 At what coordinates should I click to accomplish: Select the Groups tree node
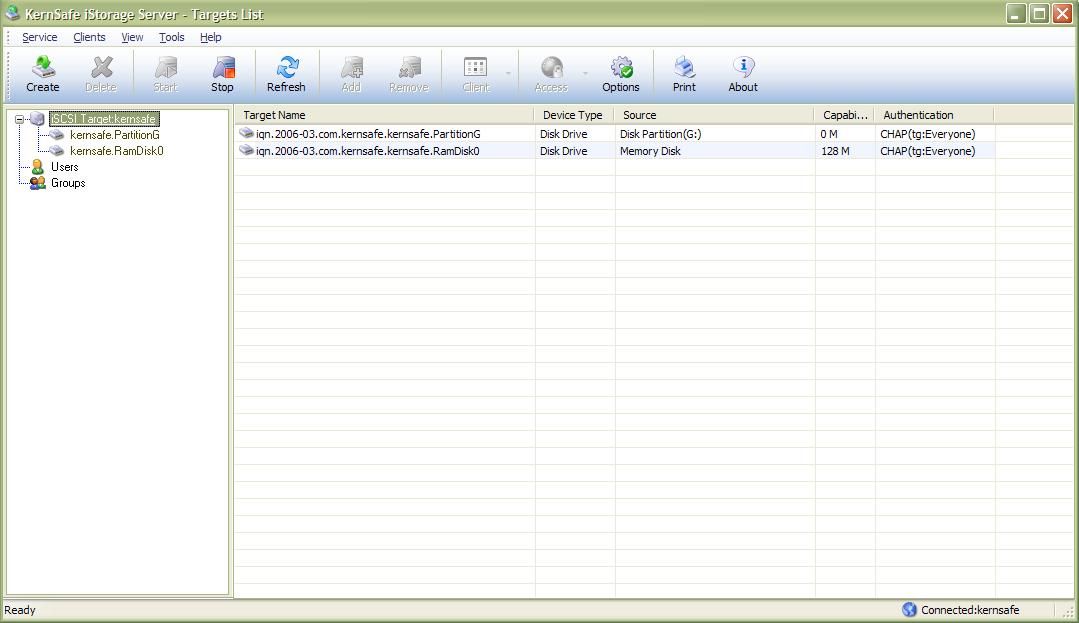68,183
